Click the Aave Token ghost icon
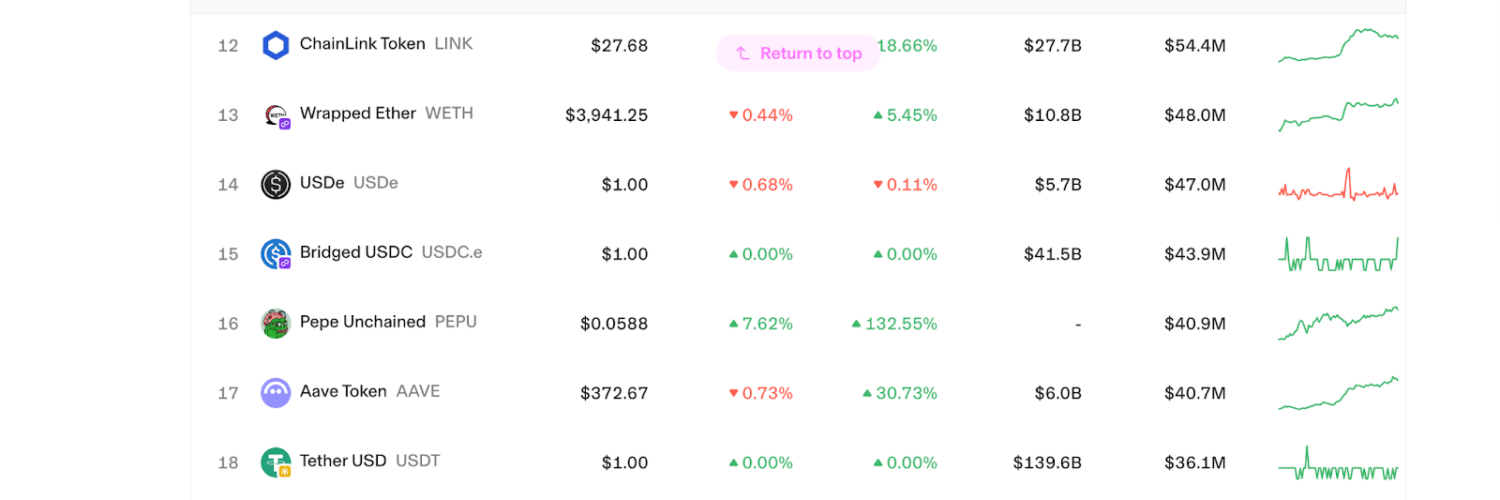The image size is (1500, 500). pyautogui.click(x=275, y=393)
